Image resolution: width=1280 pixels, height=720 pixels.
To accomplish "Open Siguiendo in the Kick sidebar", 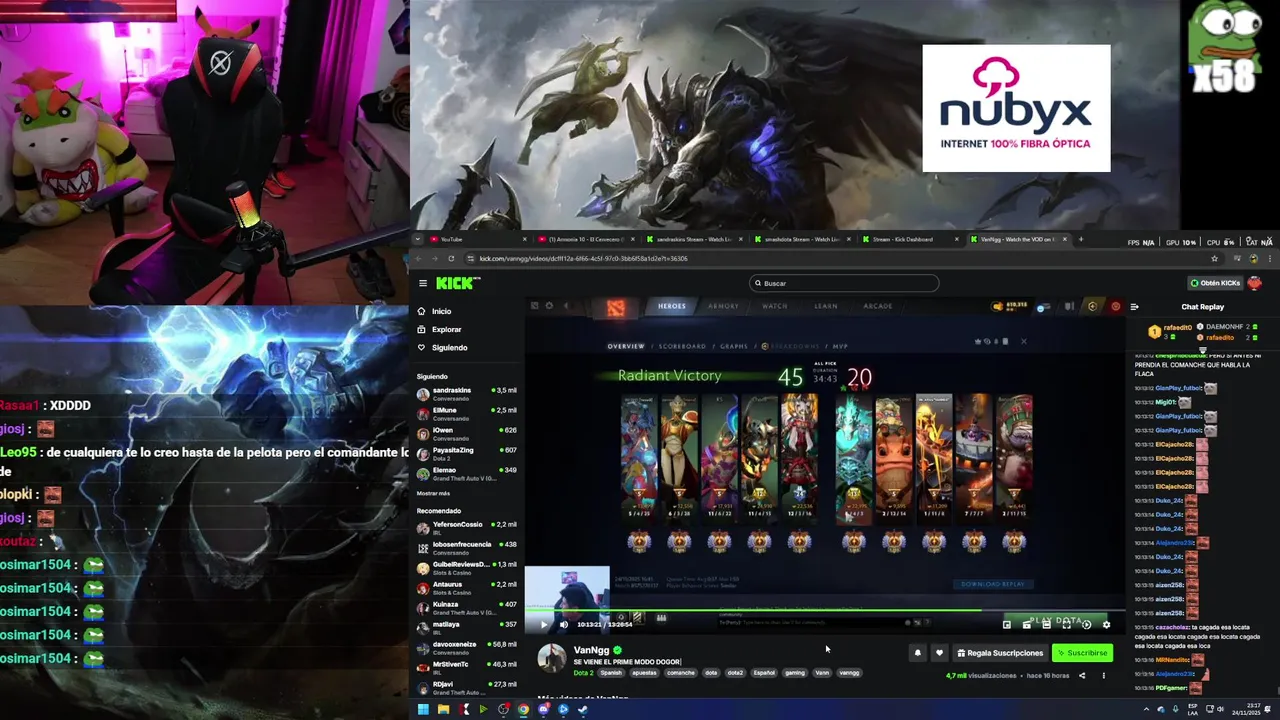I will [x=449, y=347].
